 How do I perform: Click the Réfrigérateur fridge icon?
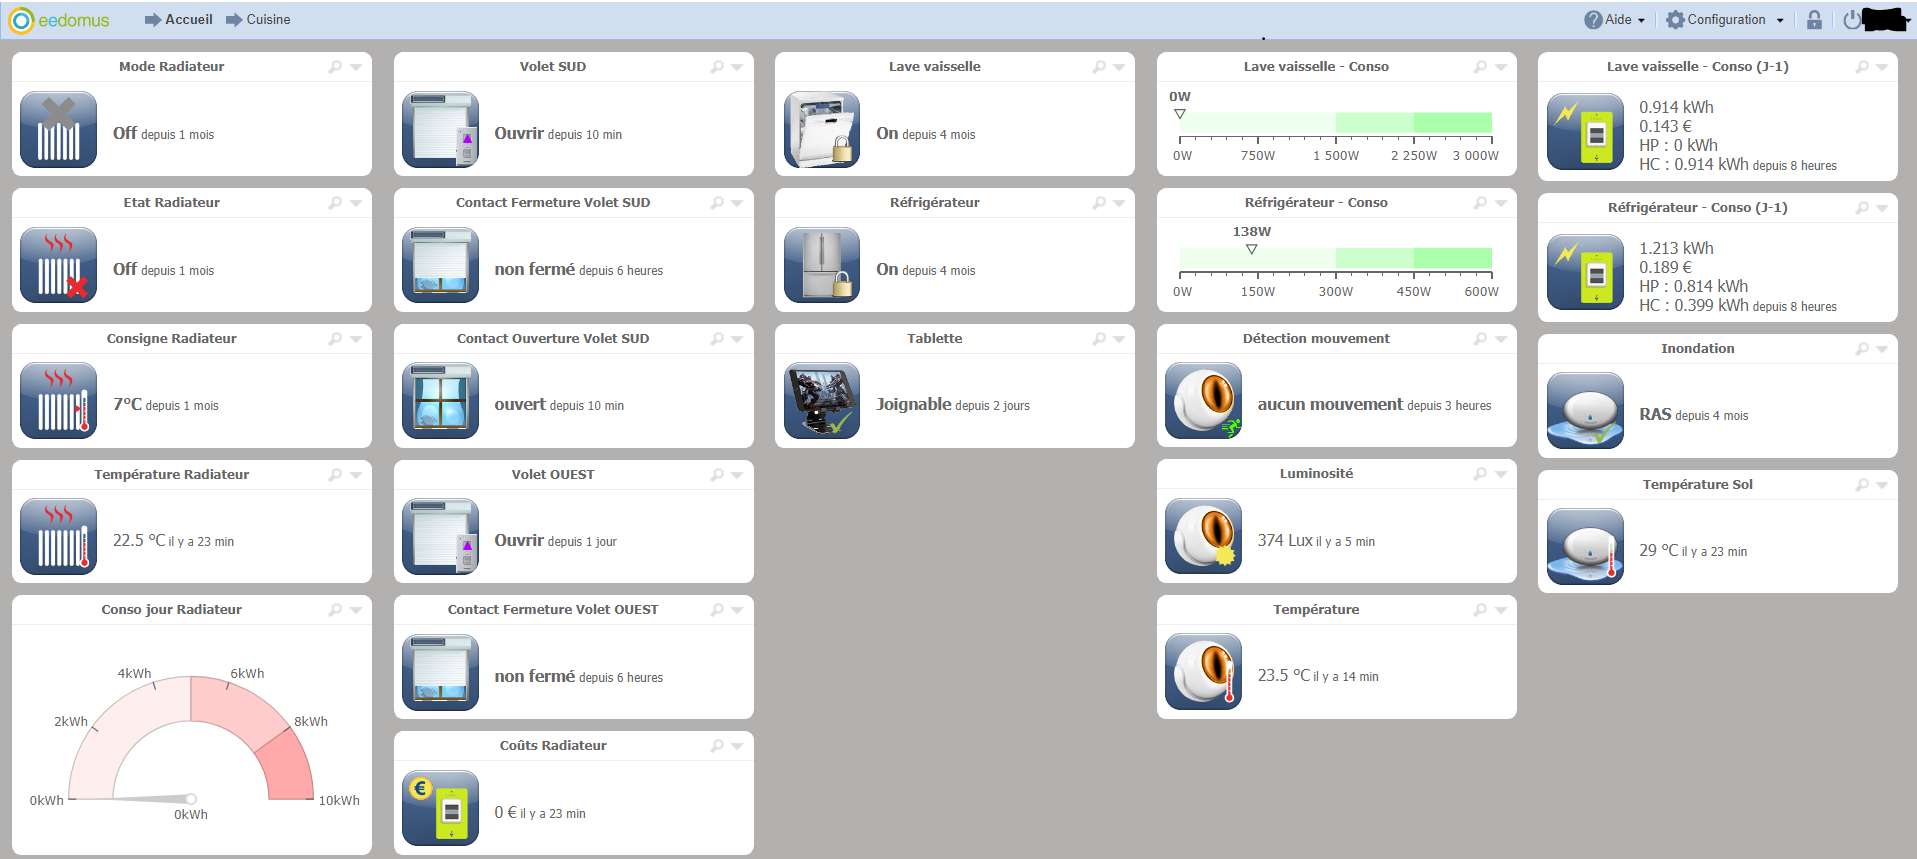click(x=821, y=265)
